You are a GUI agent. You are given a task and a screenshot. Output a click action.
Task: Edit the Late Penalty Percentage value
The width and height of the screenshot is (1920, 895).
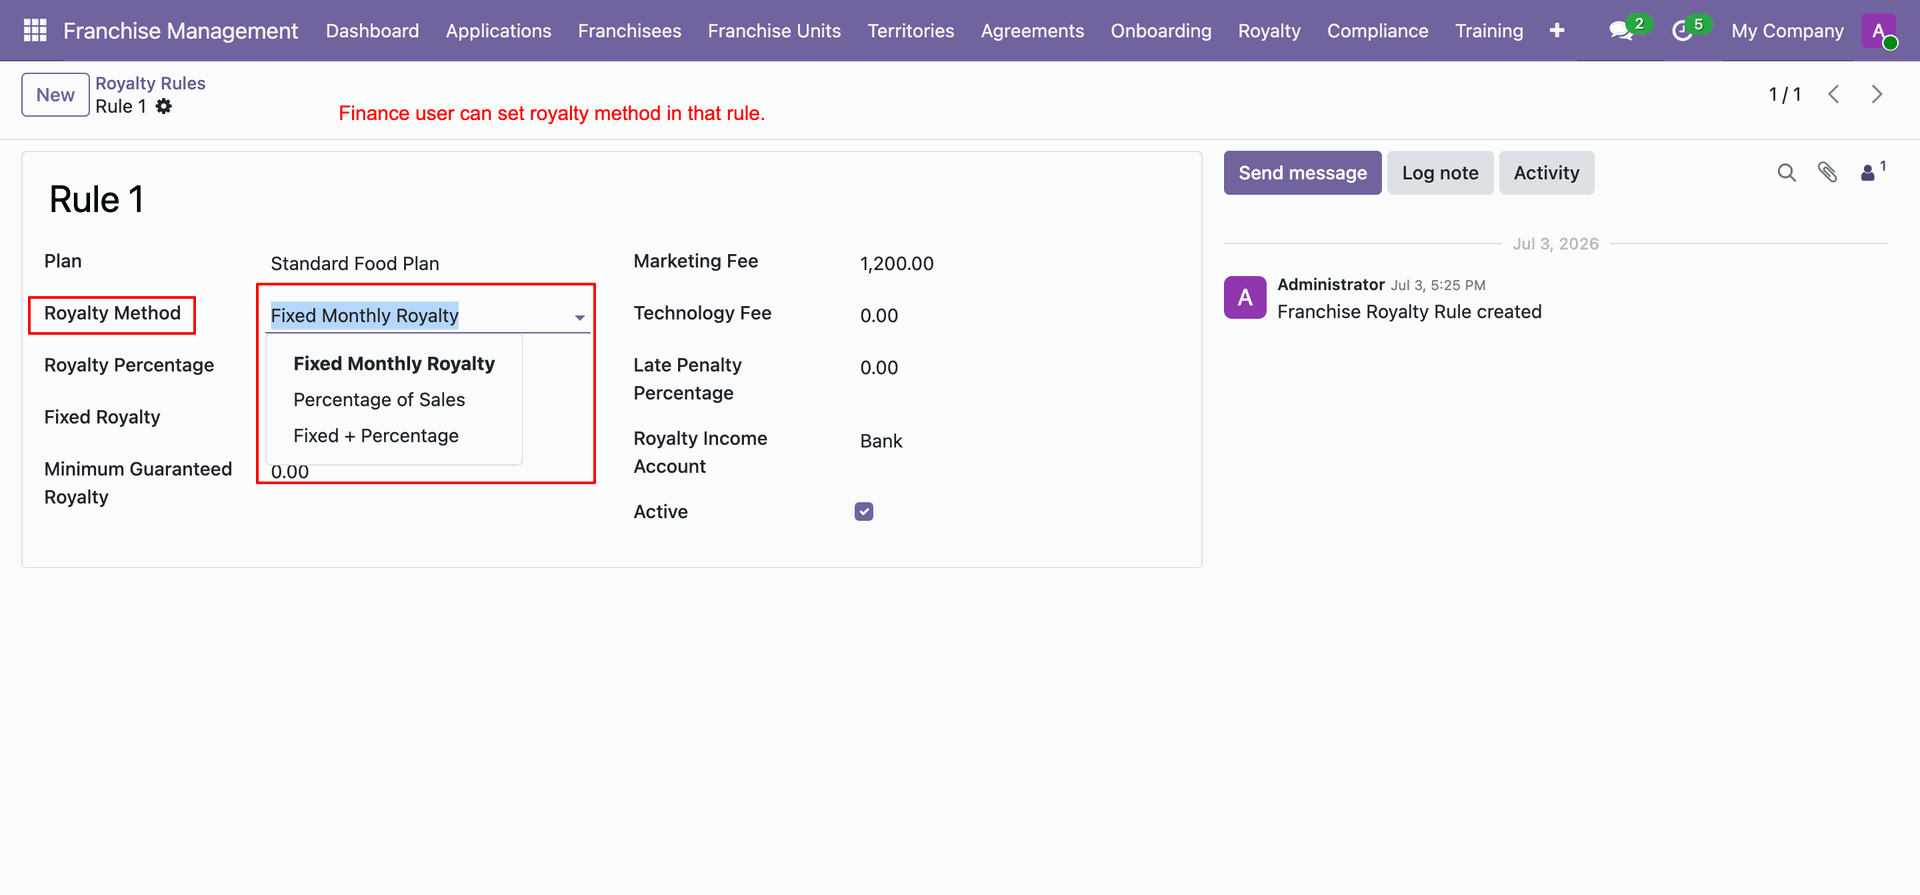879,368
